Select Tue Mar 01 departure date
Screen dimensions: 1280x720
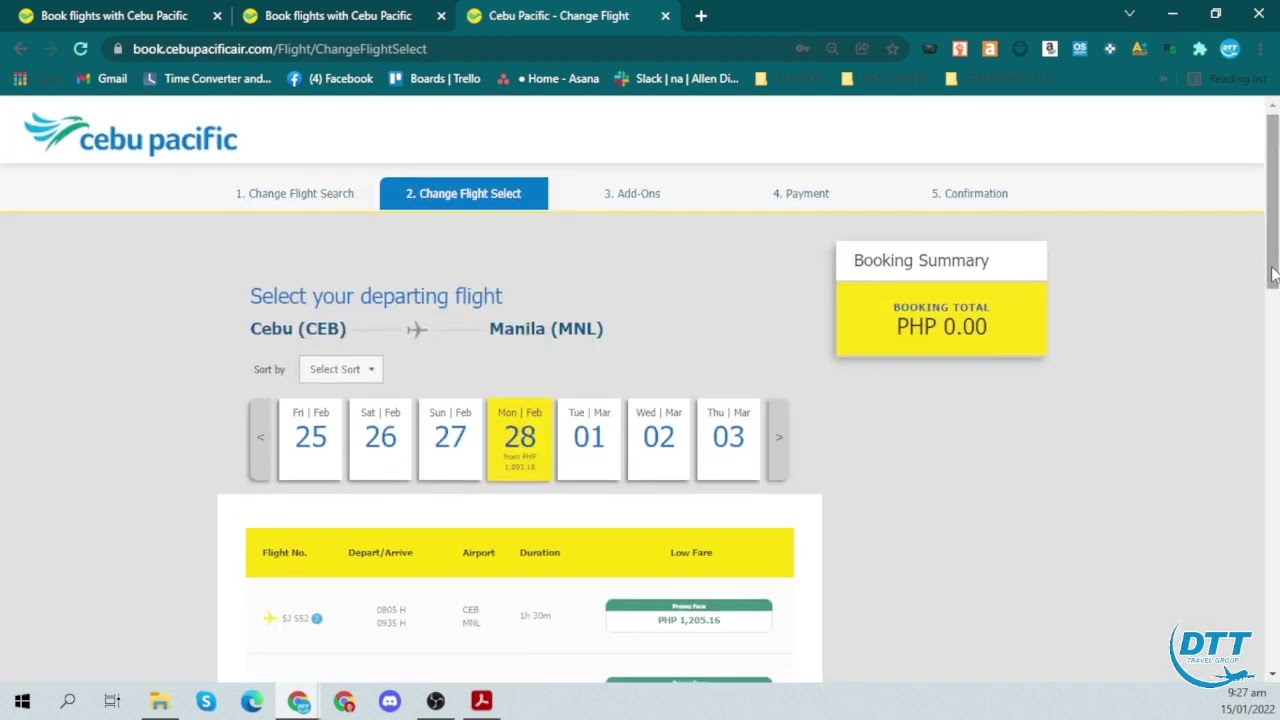[x=589, y=439]
